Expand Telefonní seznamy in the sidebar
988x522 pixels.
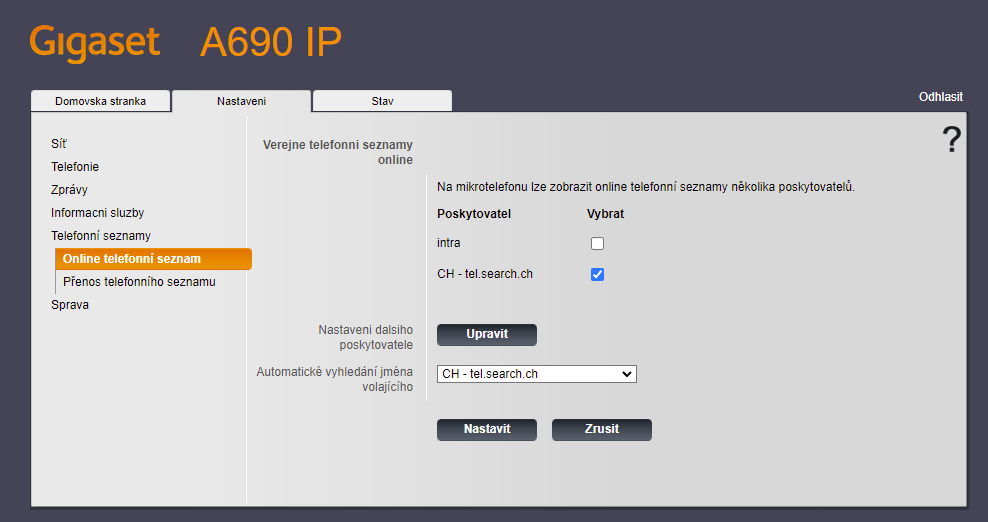(x=101, y=236)
